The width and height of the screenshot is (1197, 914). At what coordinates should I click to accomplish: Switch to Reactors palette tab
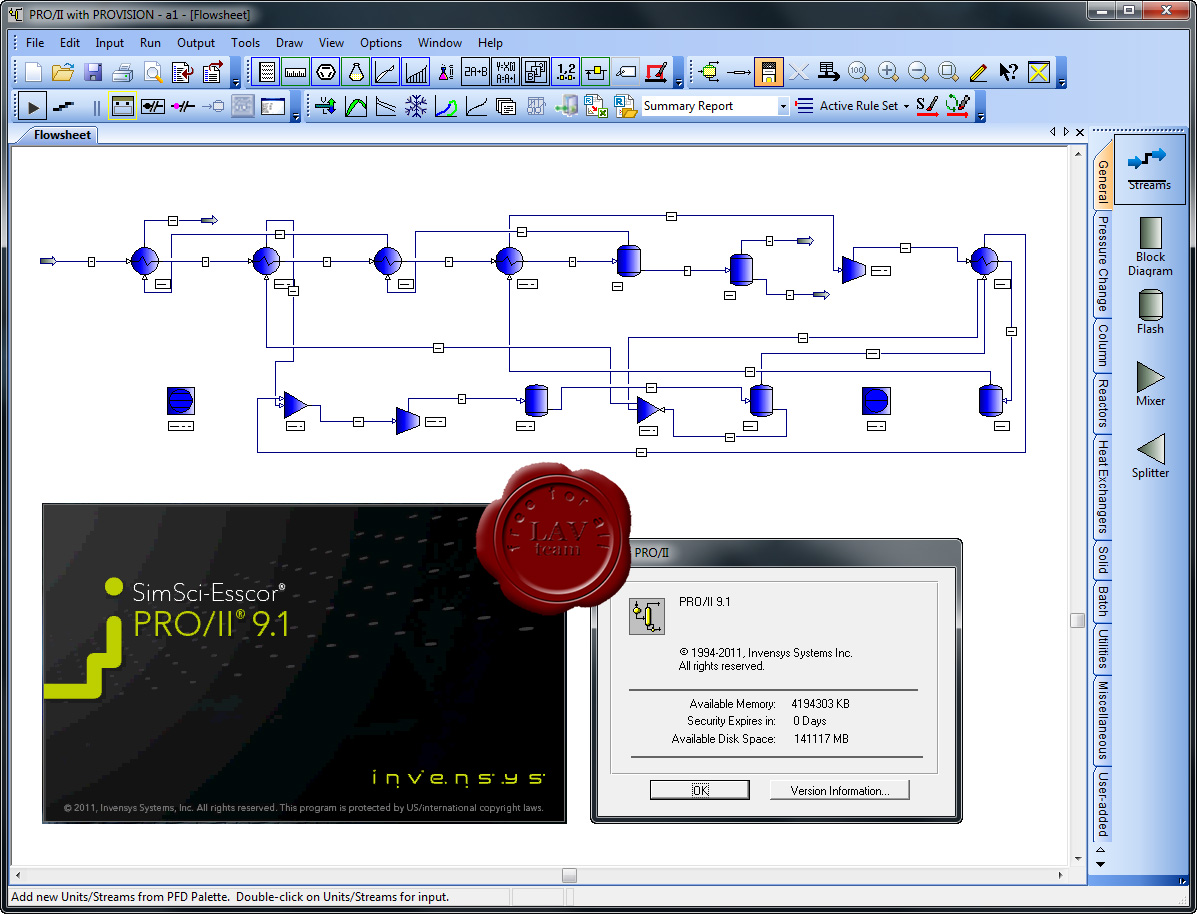tap(1102, 403)
